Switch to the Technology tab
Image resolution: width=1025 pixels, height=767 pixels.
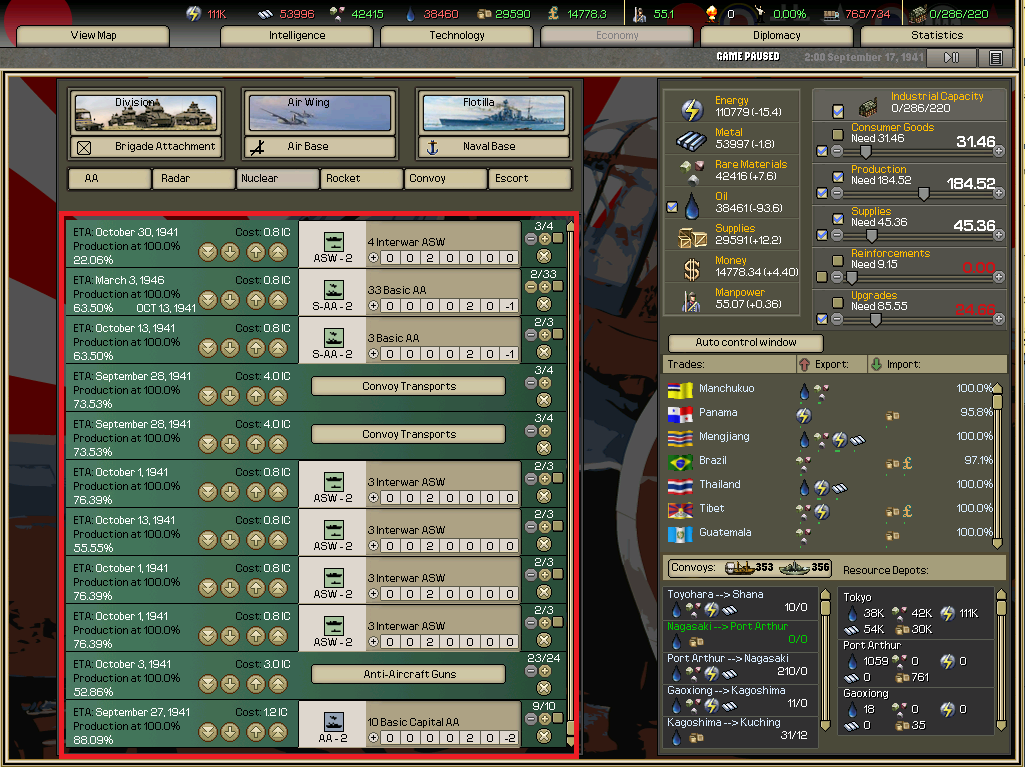click(x=457, y=35)
